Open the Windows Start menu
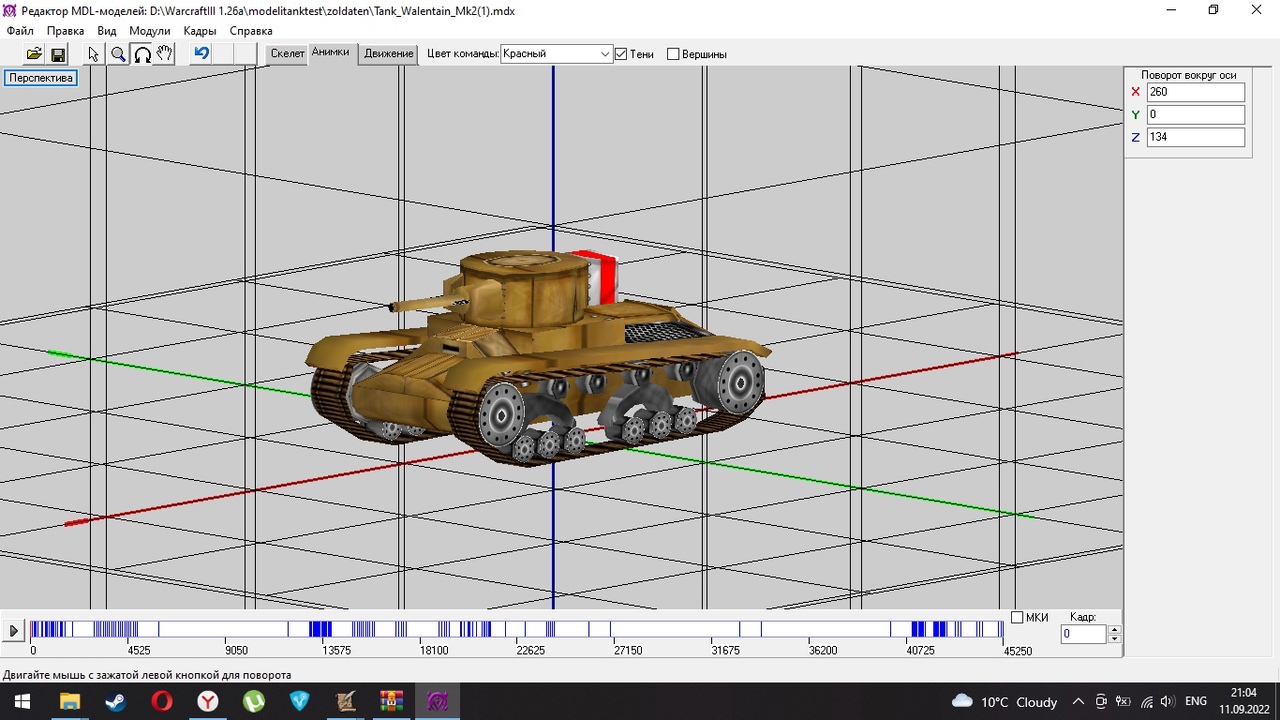The width and height of the screenshot is (1280, 720). coord(22,701)
